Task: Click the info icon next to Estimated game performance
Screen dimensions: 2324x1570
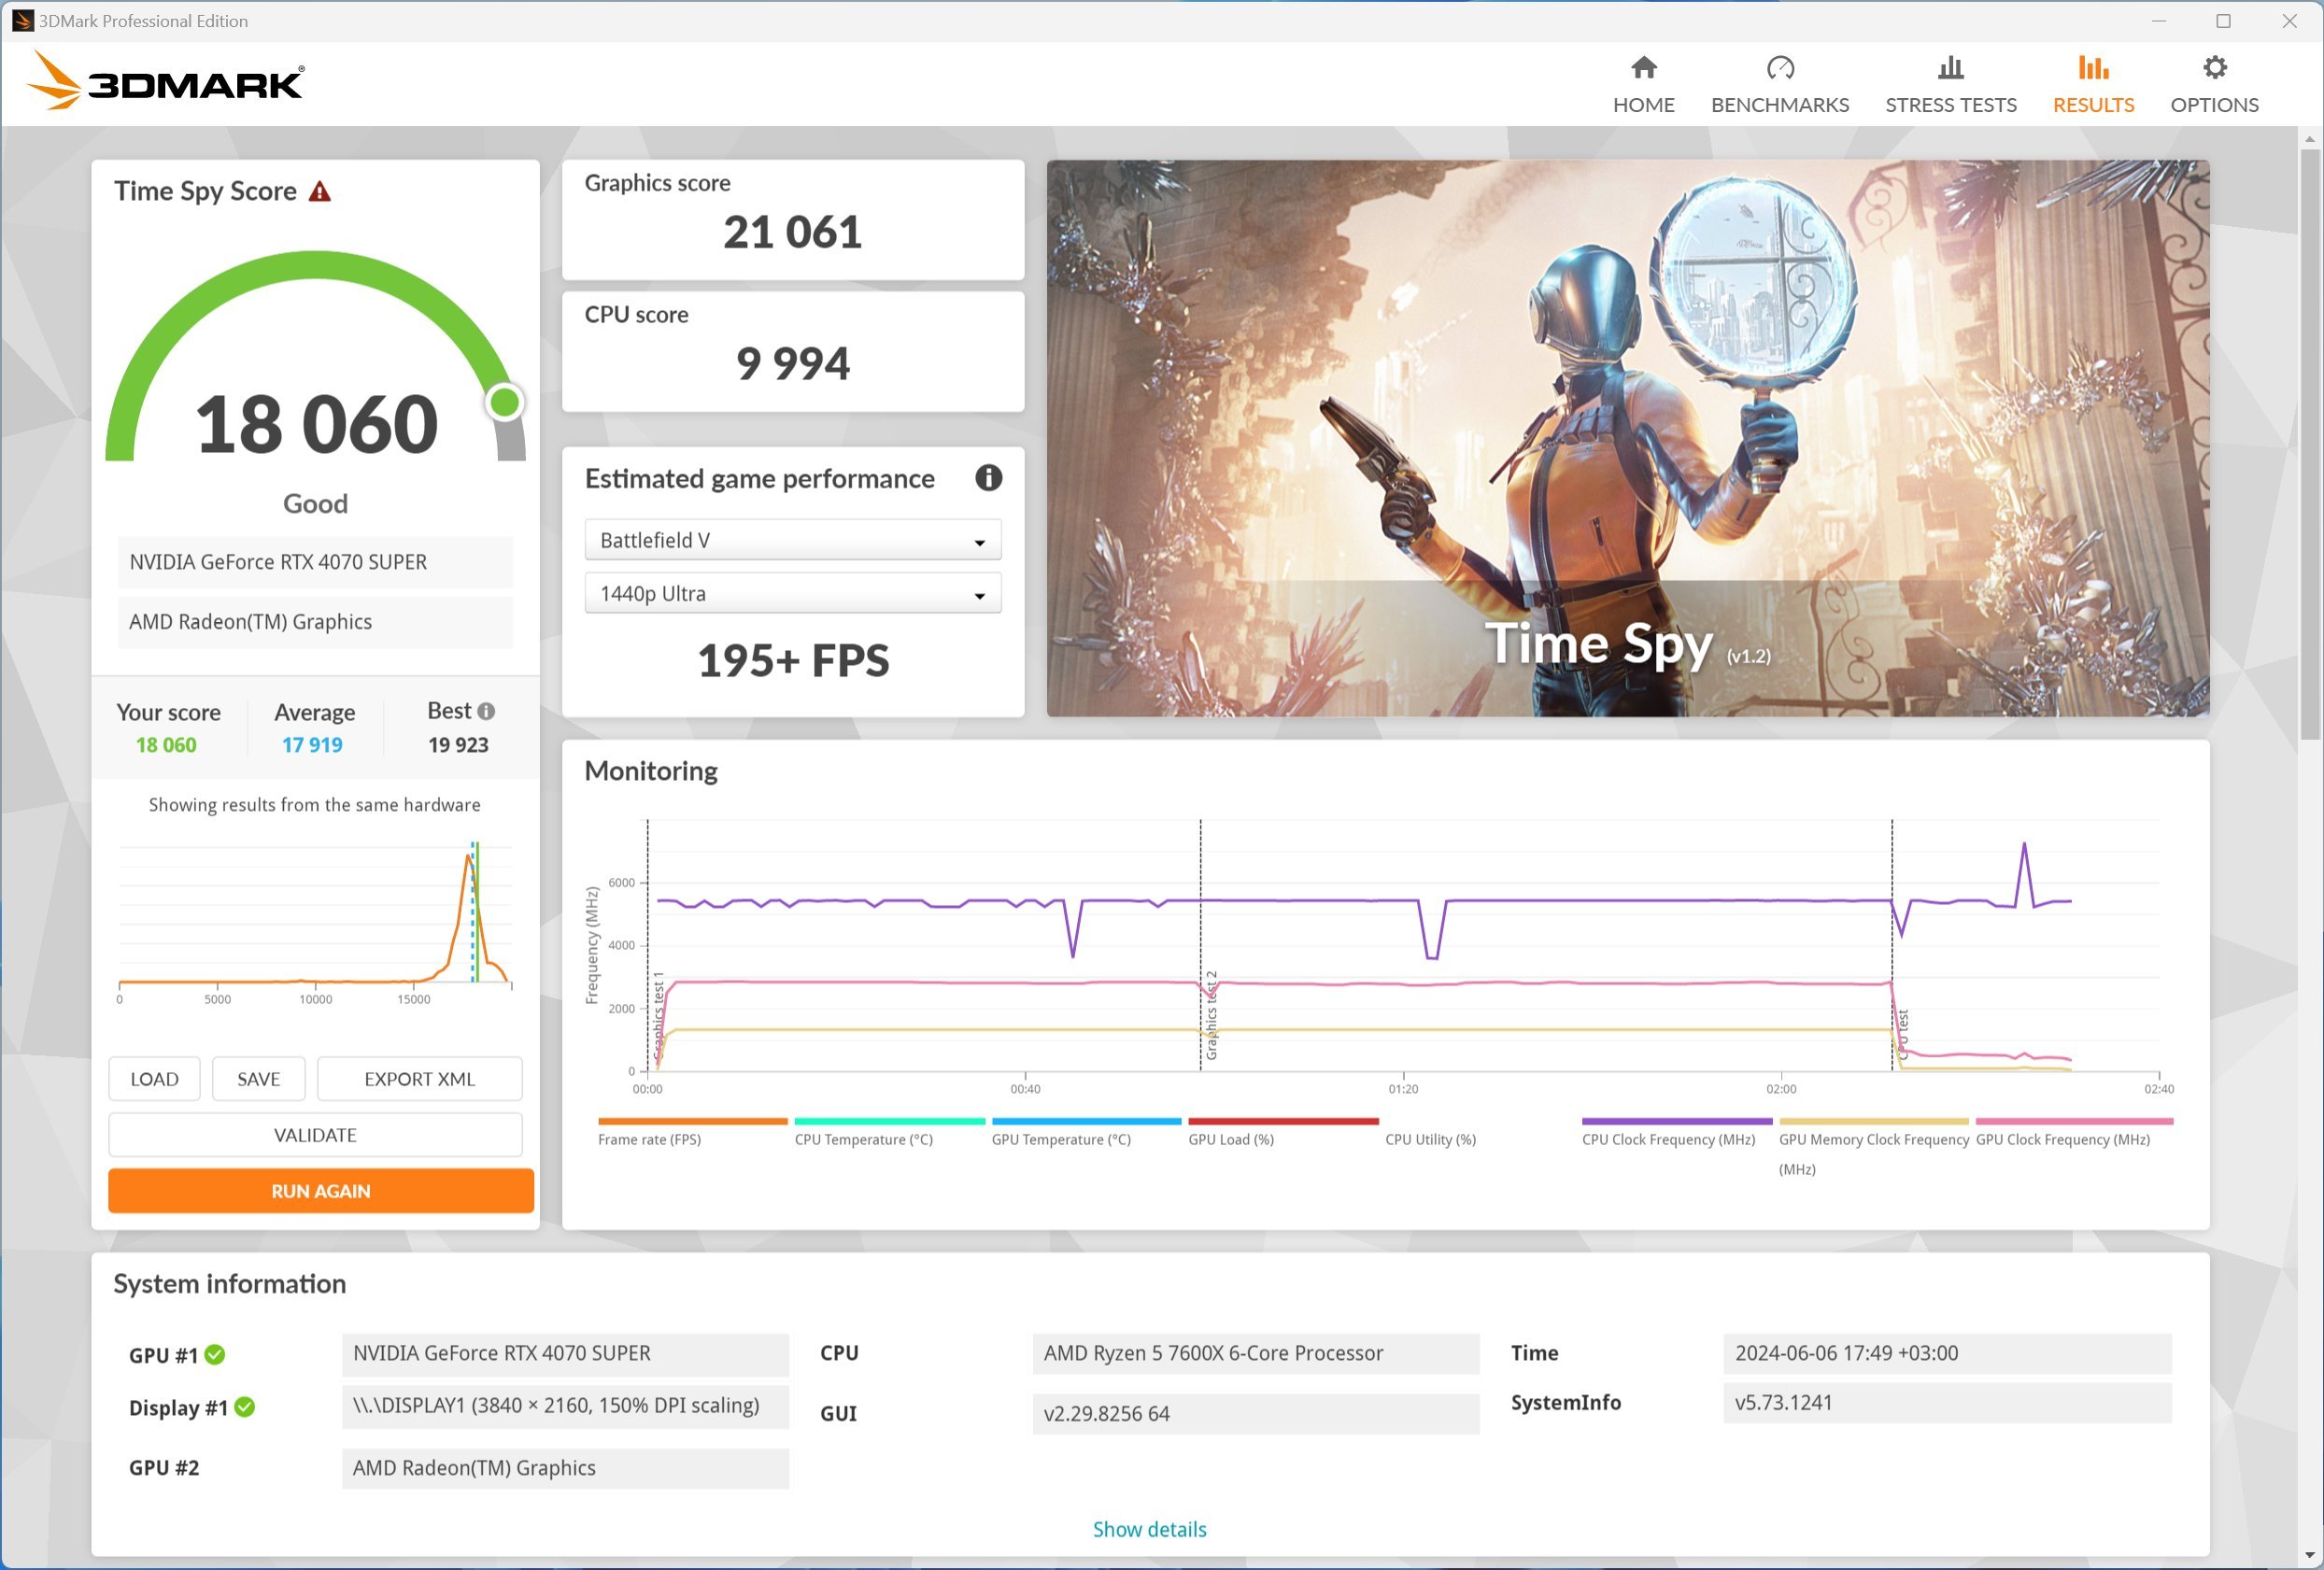Action: click(x=990, y=476)
